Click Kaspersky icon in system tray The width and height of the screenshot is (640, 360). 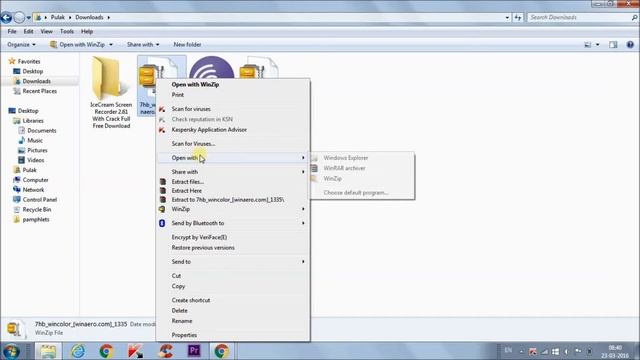[533, 351]
